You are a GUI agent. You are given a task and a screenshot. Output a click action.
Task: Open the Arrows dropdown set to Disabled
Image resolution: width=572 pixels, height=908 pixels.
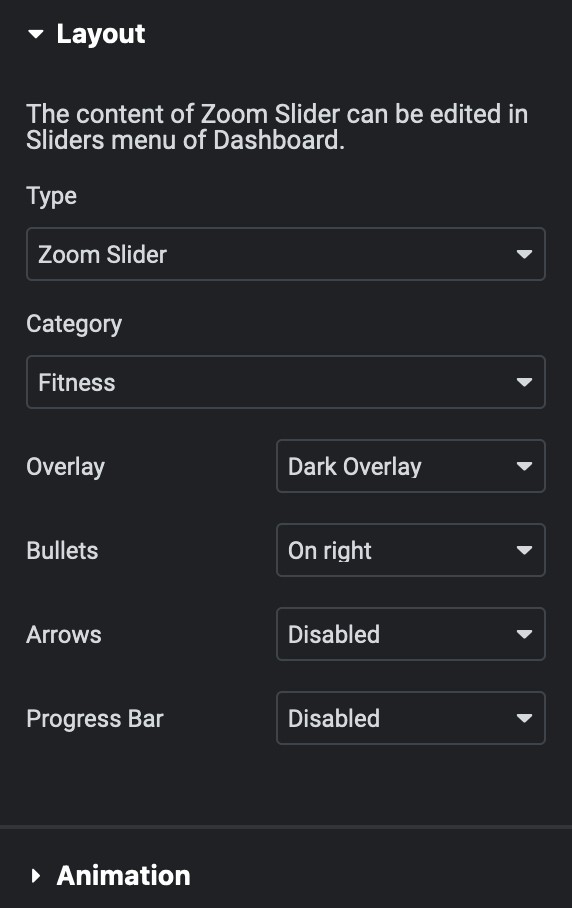tap(411, 634)
